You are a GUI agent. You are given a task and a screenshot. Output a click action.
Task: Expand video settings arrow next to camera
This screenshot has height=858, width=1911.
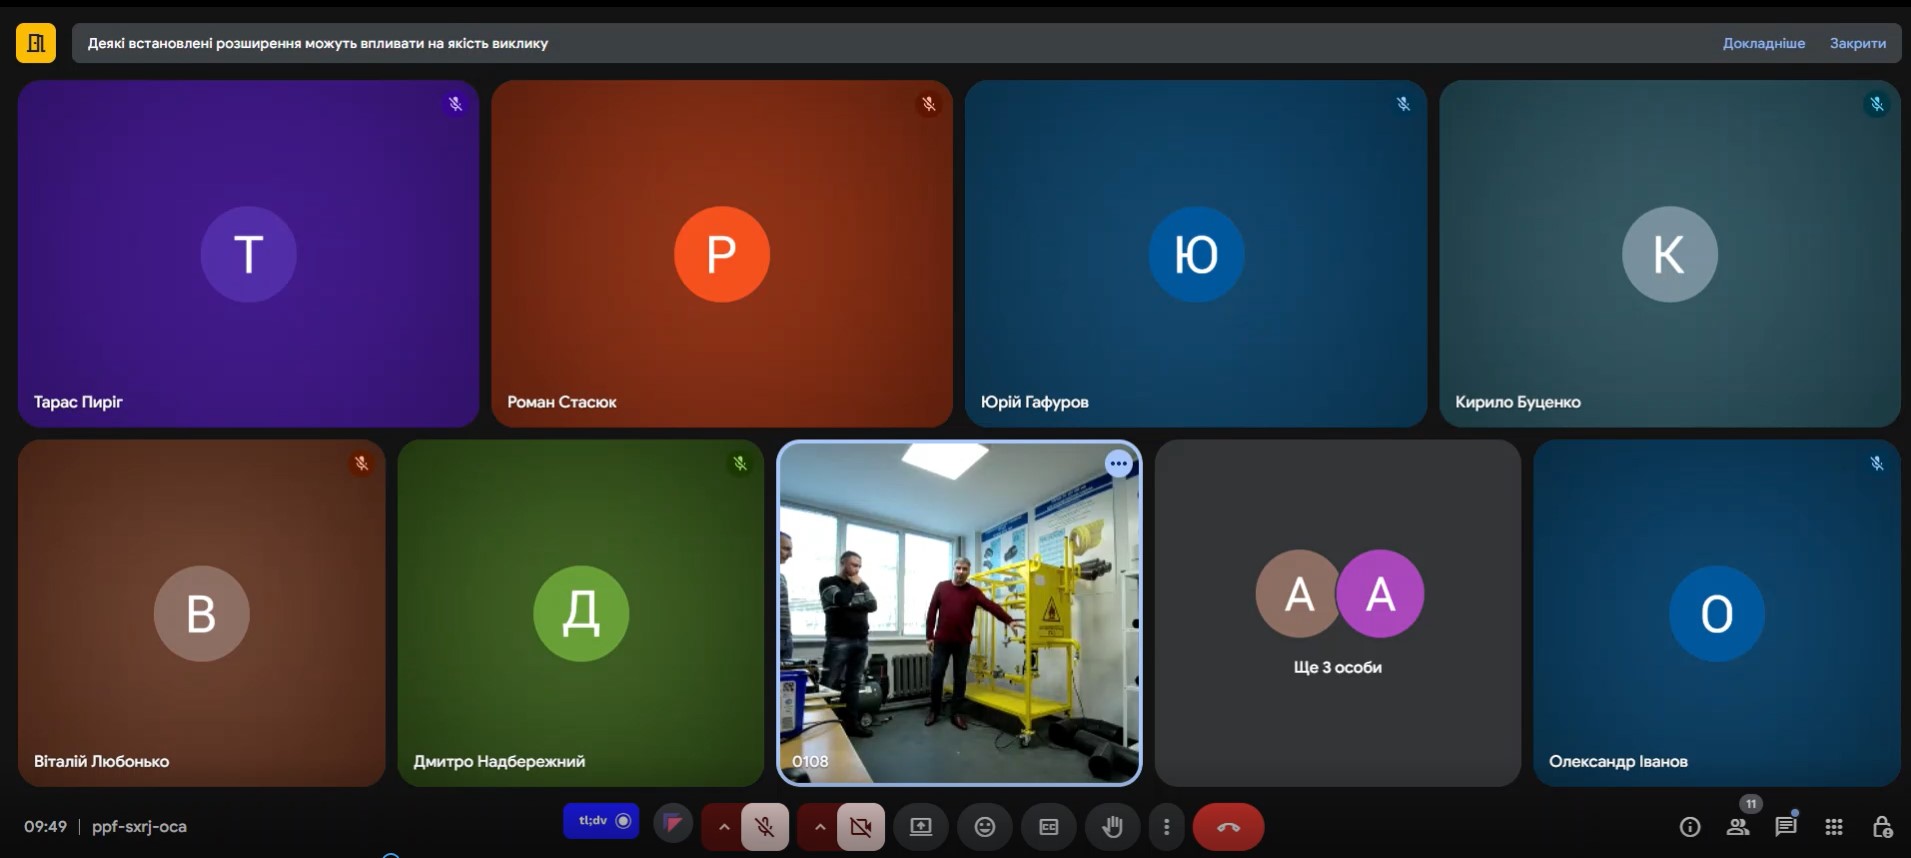pyautogui.click(x=819, y=827)
